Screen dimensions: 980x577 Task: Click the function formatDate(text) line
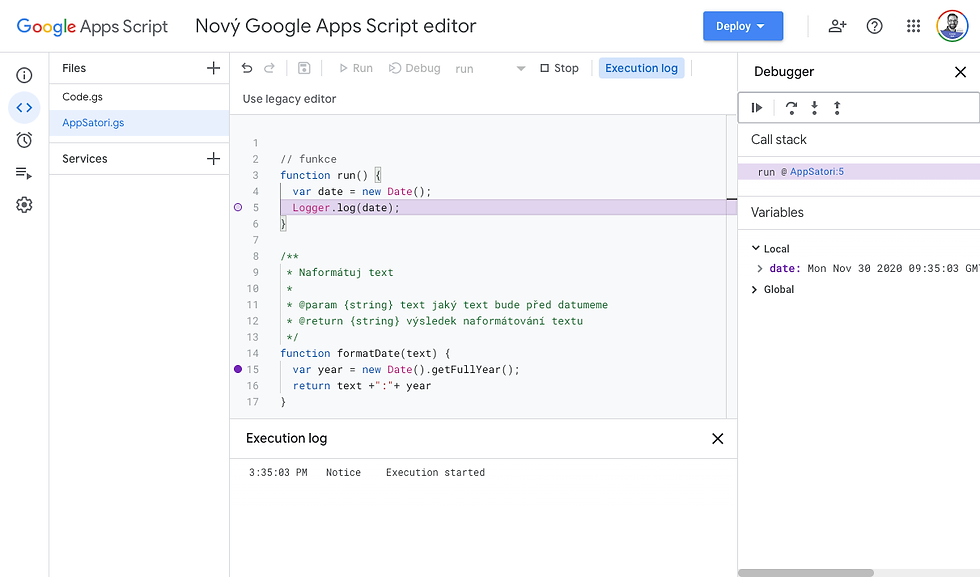[365, 353]
